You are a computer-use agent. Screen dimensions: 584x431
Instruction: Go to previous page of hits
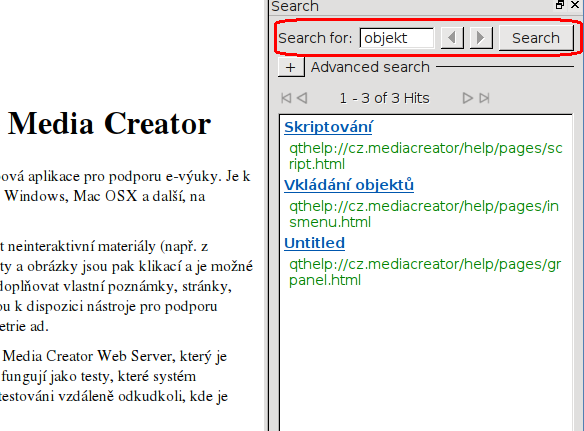302,98
